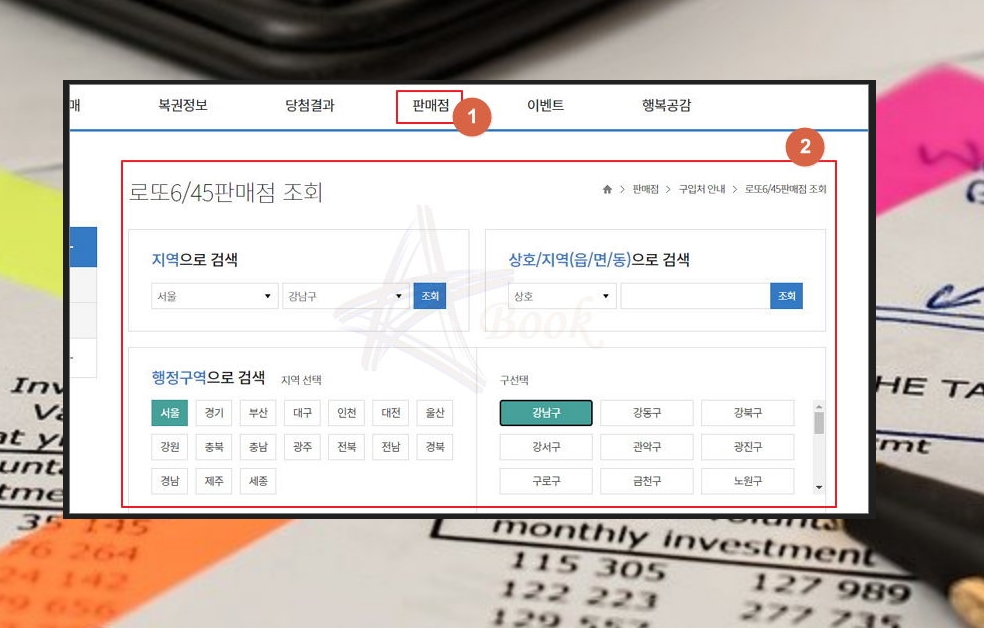Open the 행복공감 menu

pyautogui.click(x=666, y=105)
